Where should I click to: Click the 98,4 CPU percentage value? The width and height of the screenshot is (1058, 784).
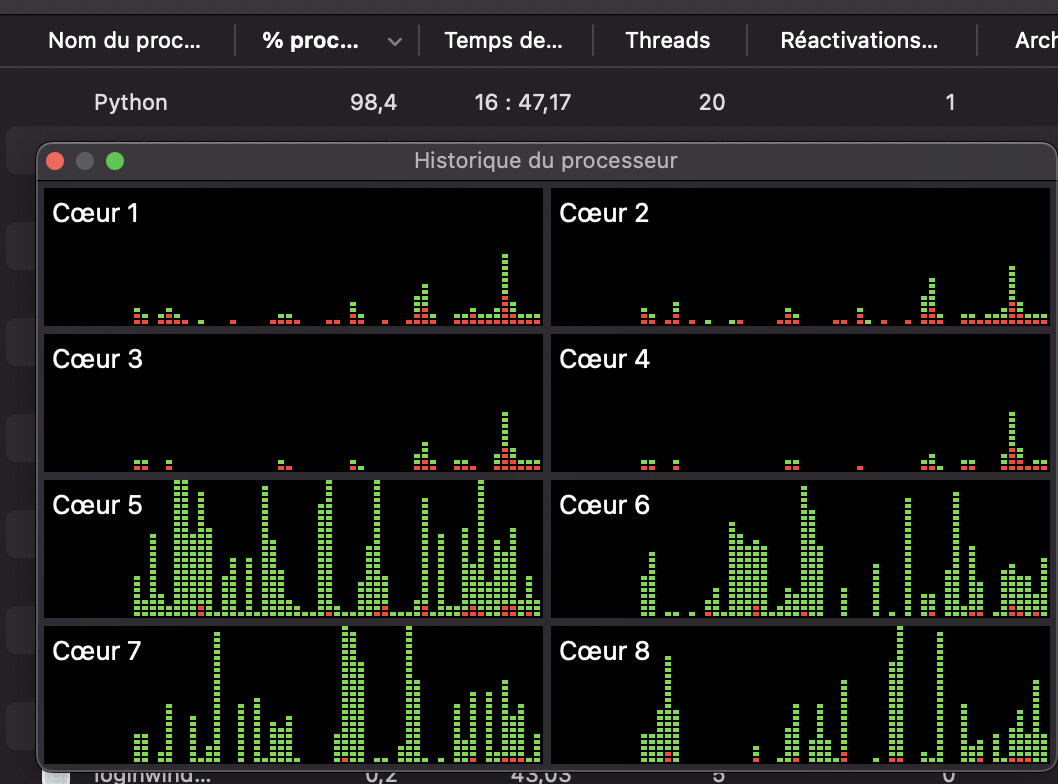[x=373, y=103]
